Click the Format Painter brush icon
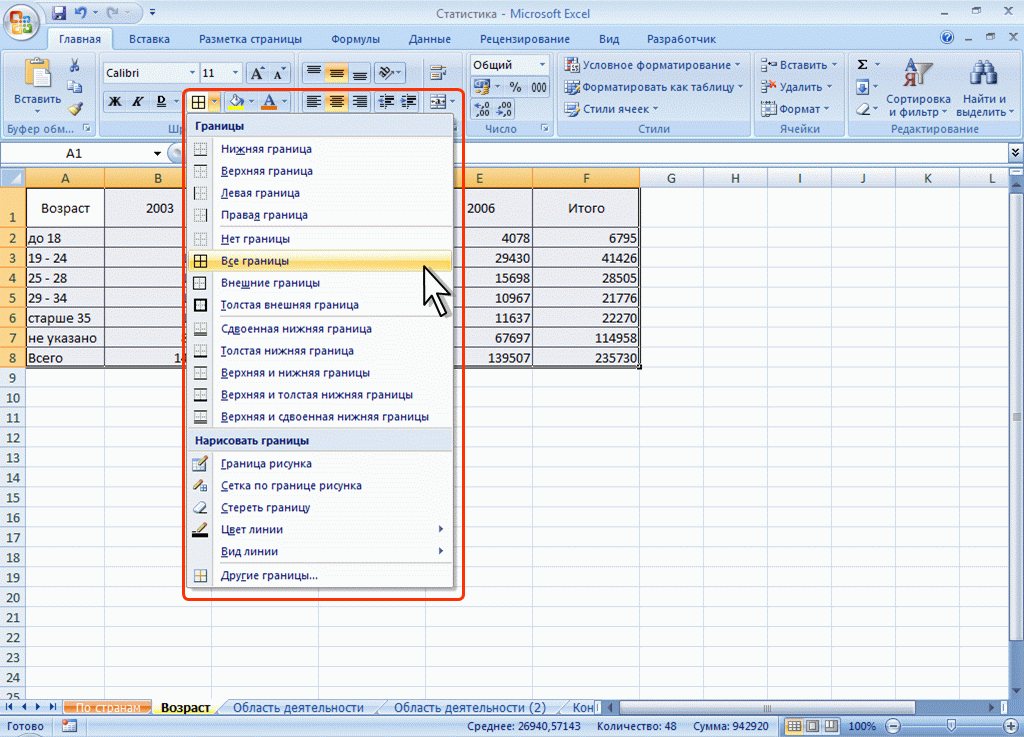 tap(75, 109)
